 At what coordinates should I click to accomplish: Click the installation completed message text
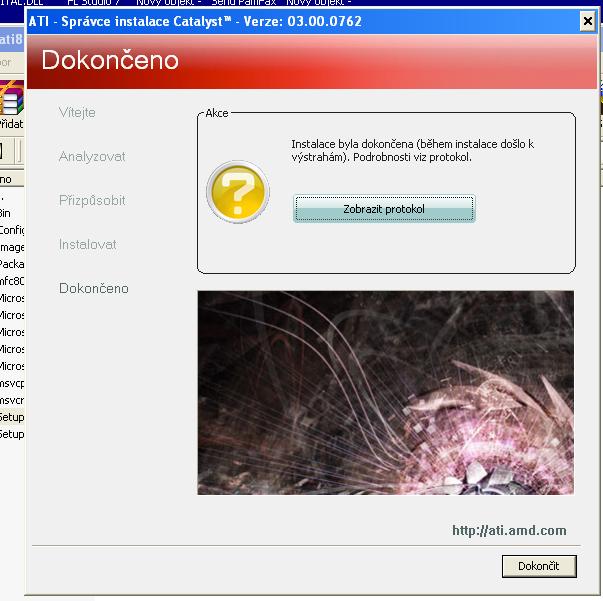[x=412, y=150]
